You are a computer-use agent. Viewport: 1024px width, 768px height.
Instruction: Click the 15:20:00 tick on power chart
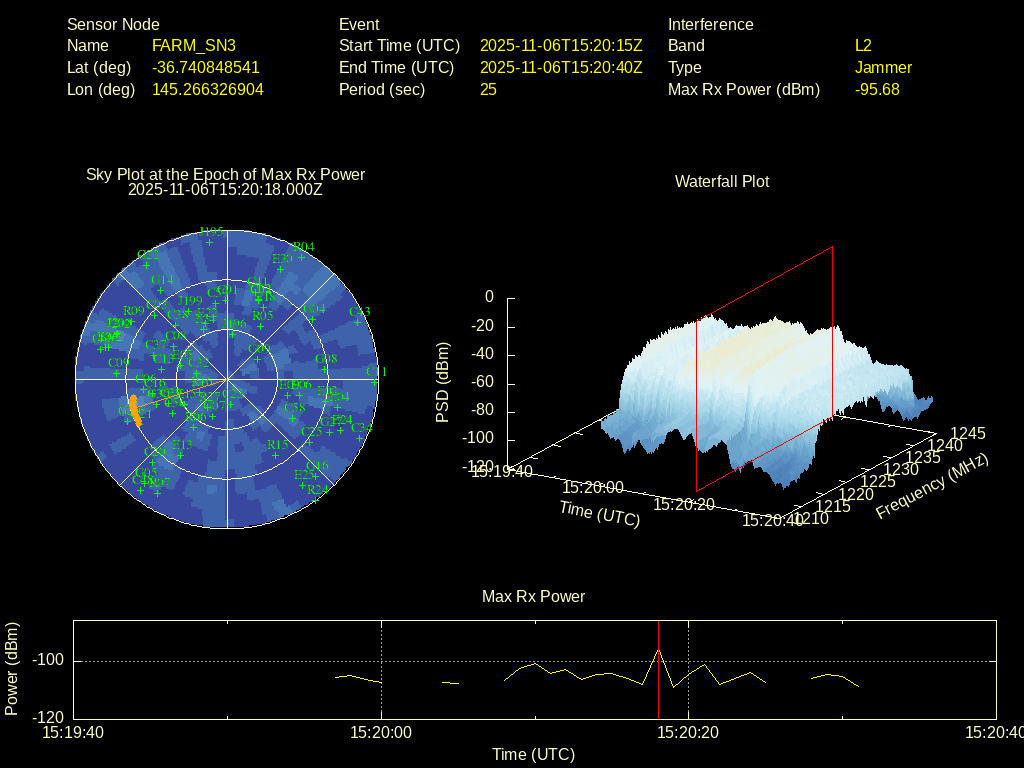coord(381,733)
